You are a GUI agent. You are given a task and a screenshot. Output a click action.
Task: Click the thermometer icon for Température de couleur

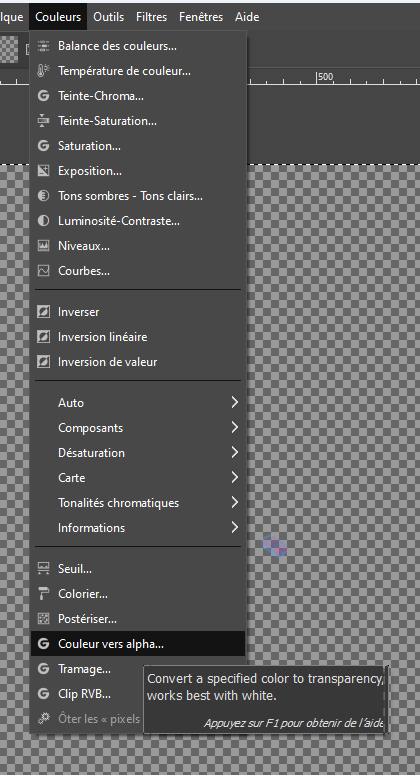coord(43,71)
